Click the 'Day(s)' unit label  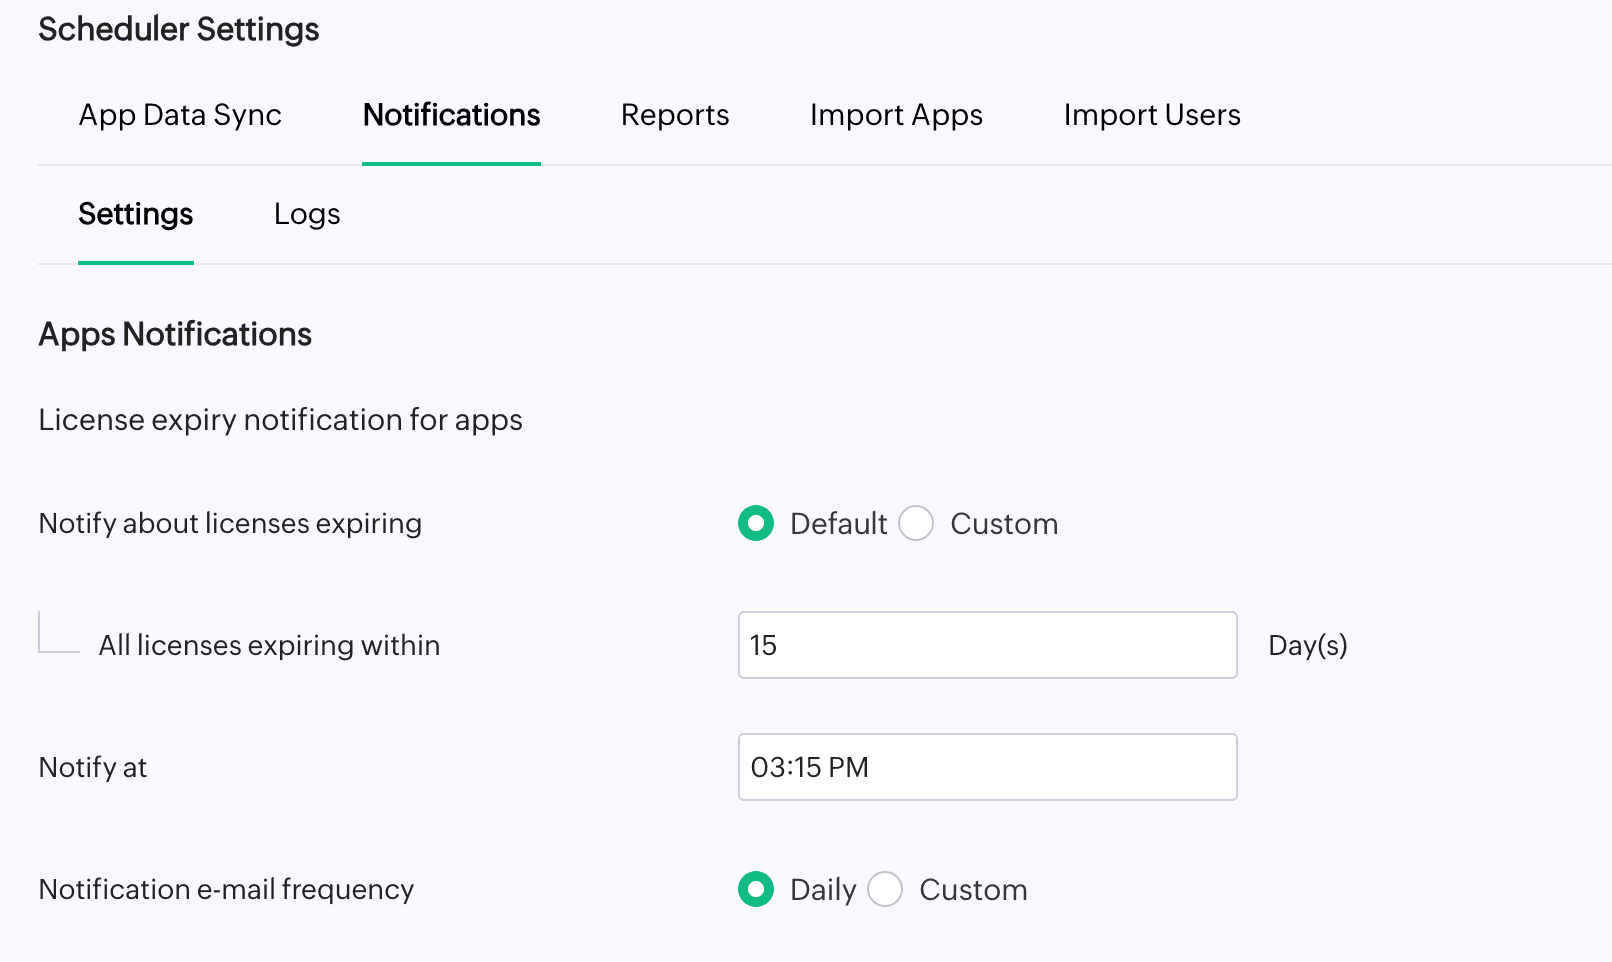(1308, 645)
